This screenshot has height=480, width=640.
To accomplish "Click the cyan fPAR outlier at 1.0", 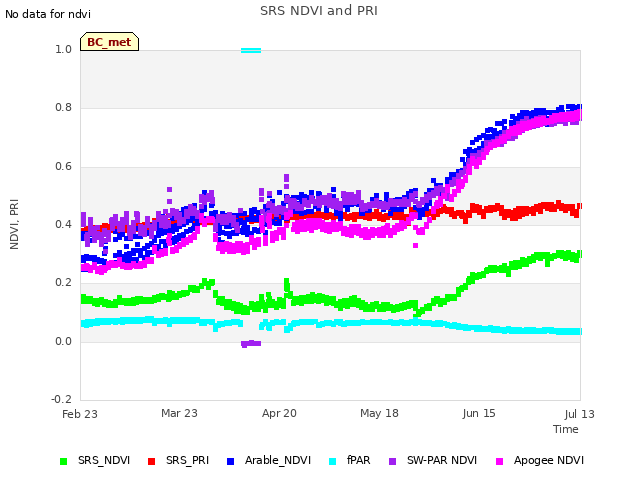I will coord(251,51).
